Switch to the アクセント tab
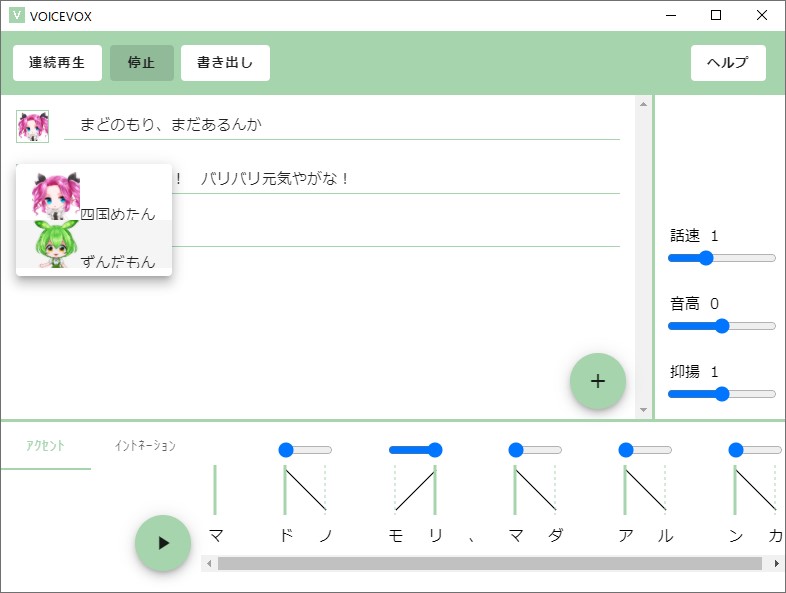The width and height of the screenshot is (786, 593). (x=46, y=446)
